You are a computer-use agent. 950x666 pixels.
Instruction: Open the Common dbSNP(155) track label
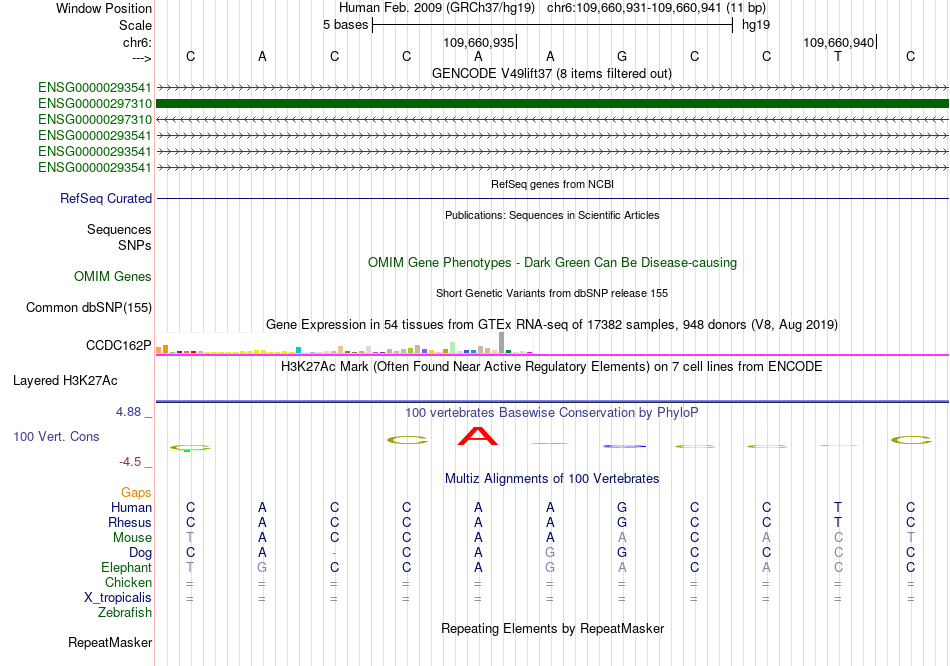[89, 307]
